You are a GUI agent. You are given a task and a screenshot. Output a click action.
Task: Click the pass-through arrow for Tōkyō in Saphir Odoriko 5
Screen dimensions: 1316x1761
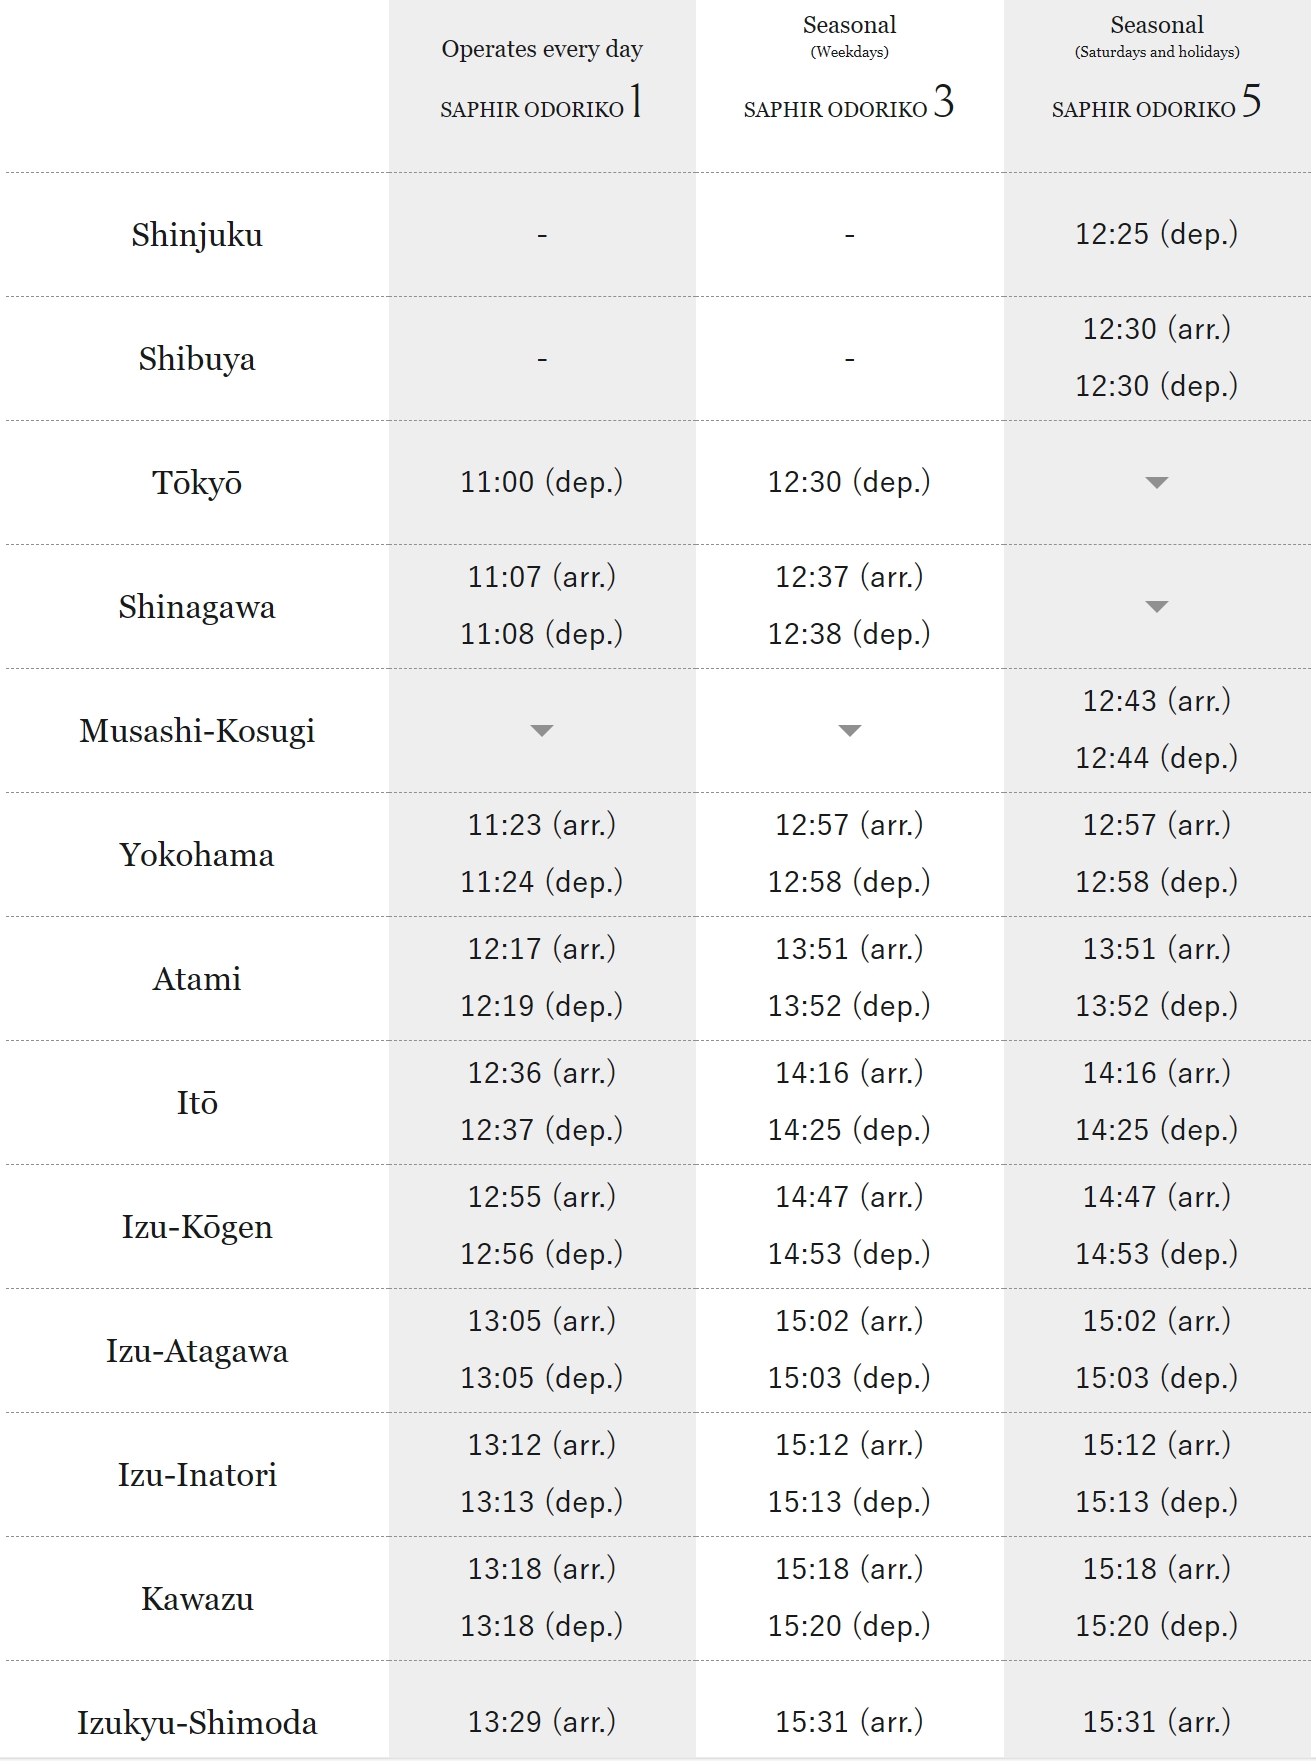click(x=1156, y=483)
